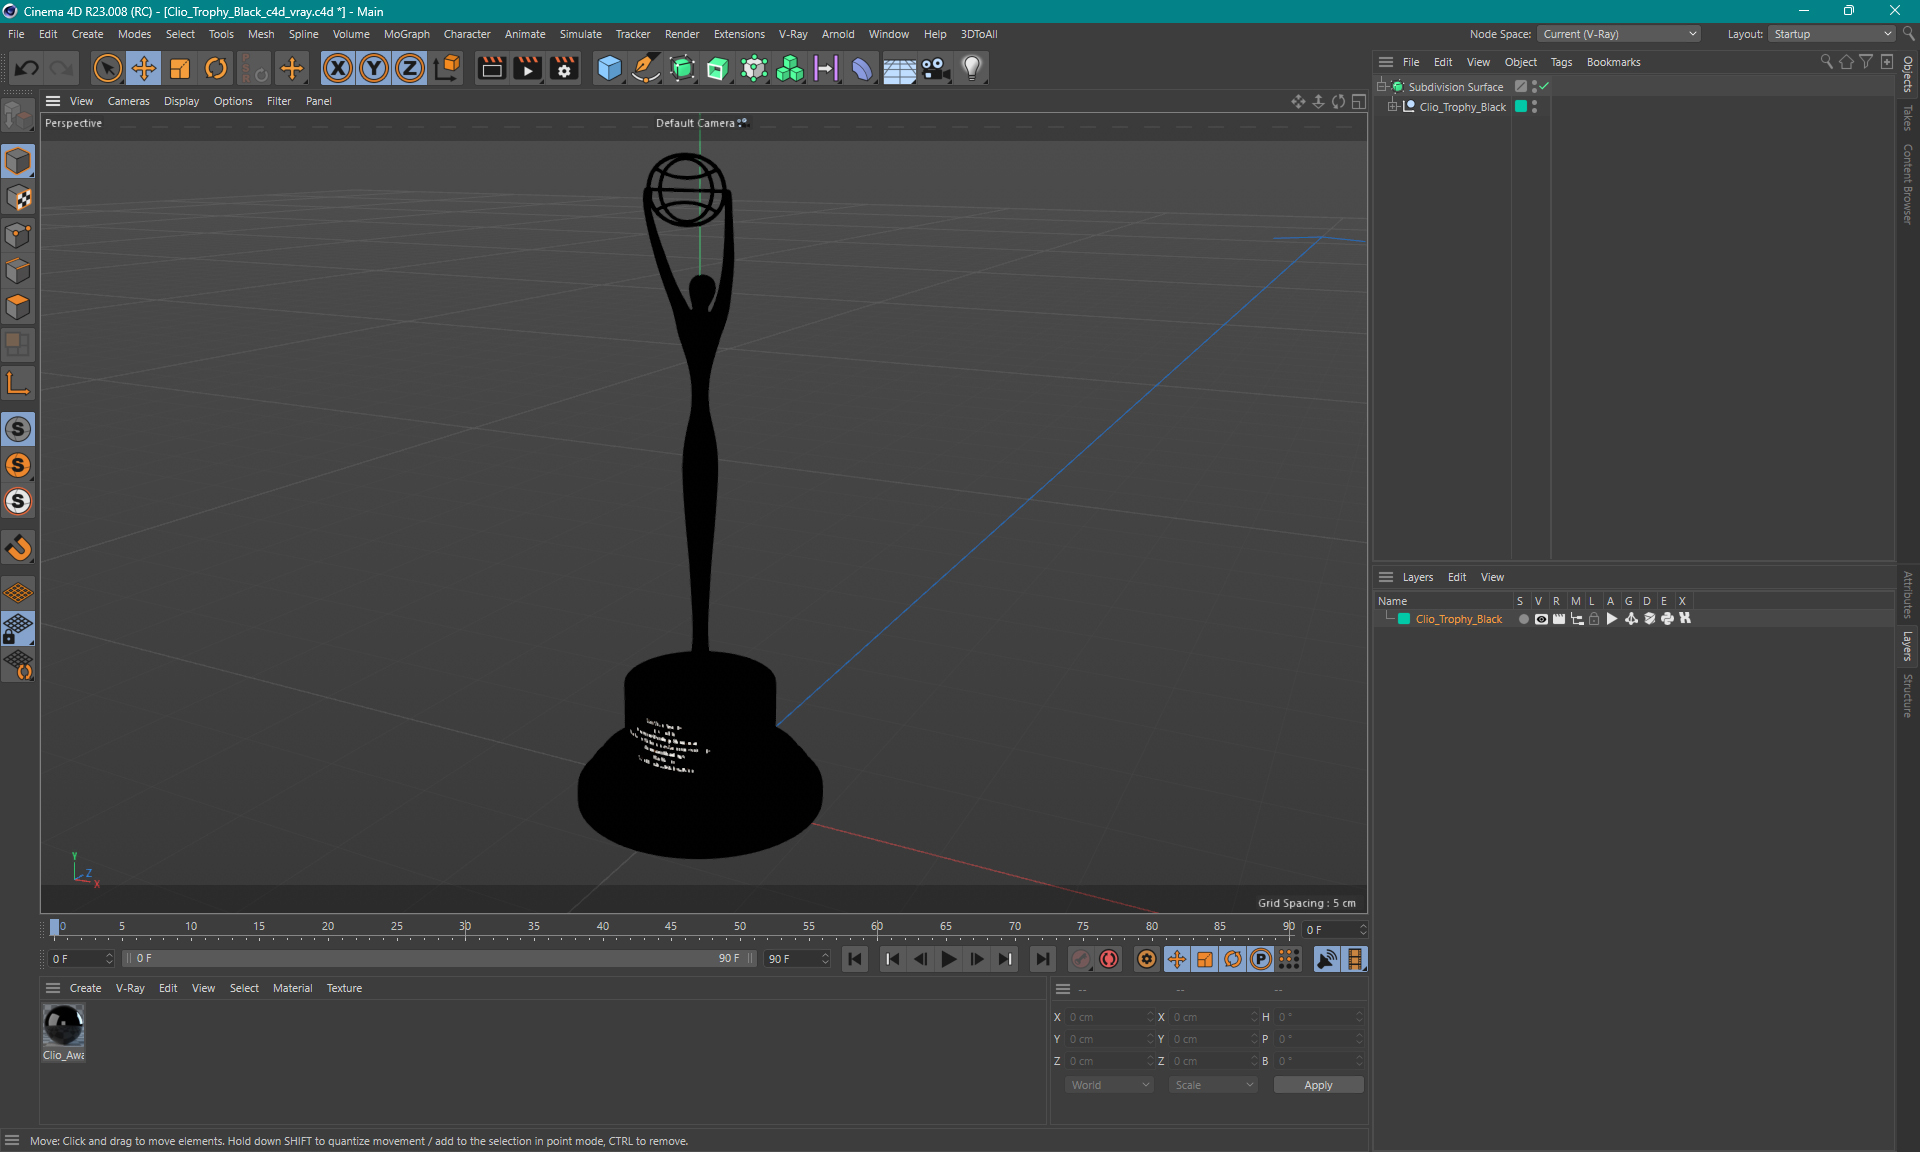
Task: Toggle Clio_Trophy_Black layer visibility eye
Action: tap(1541, 619)
